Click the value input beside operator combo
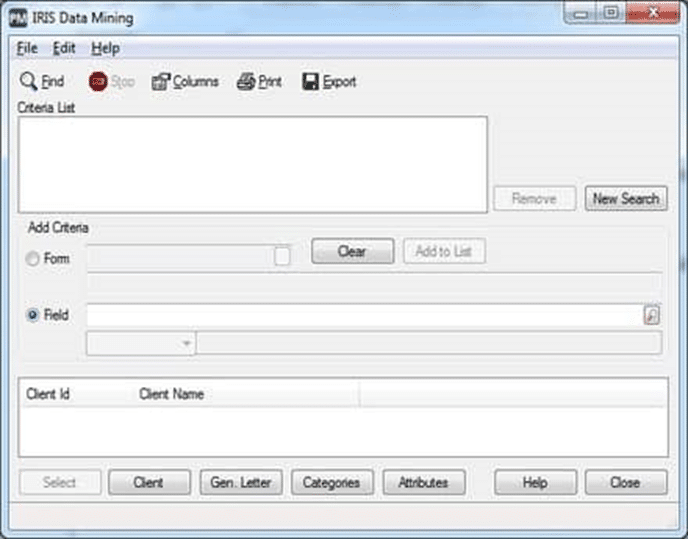Screen dimensions: 688x539 click(429, 343)
